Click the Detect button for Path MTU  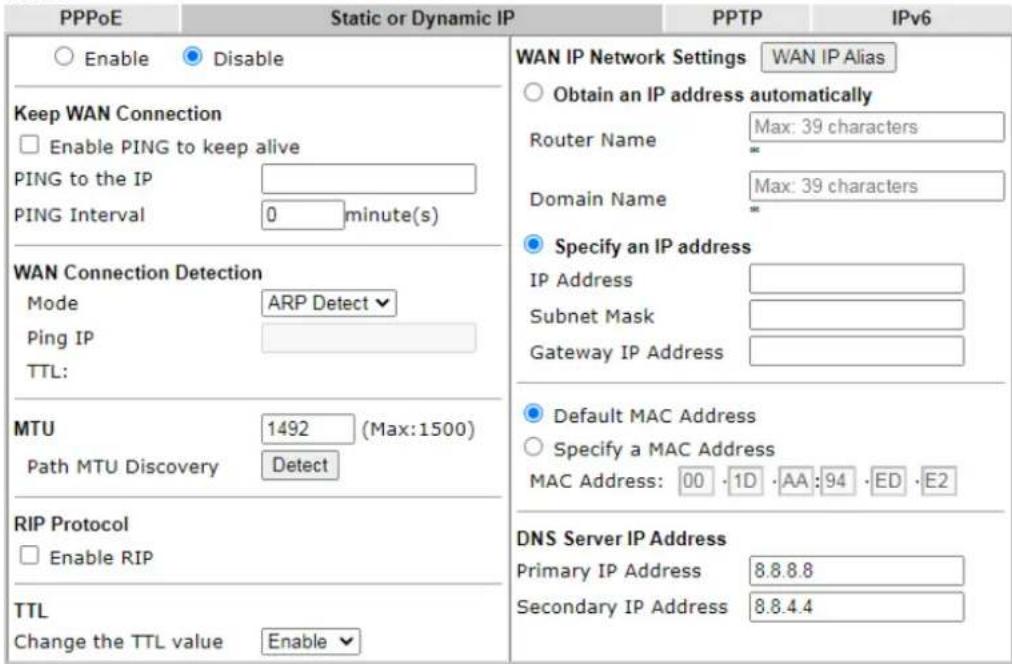(300, 465)
